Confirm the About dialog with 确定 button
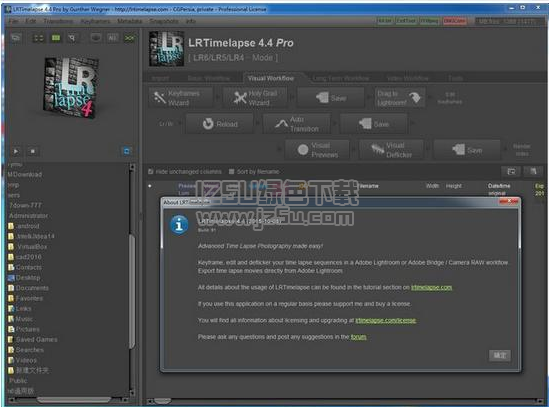Viewport: 550px width, 407px height. tap(500, 355)
